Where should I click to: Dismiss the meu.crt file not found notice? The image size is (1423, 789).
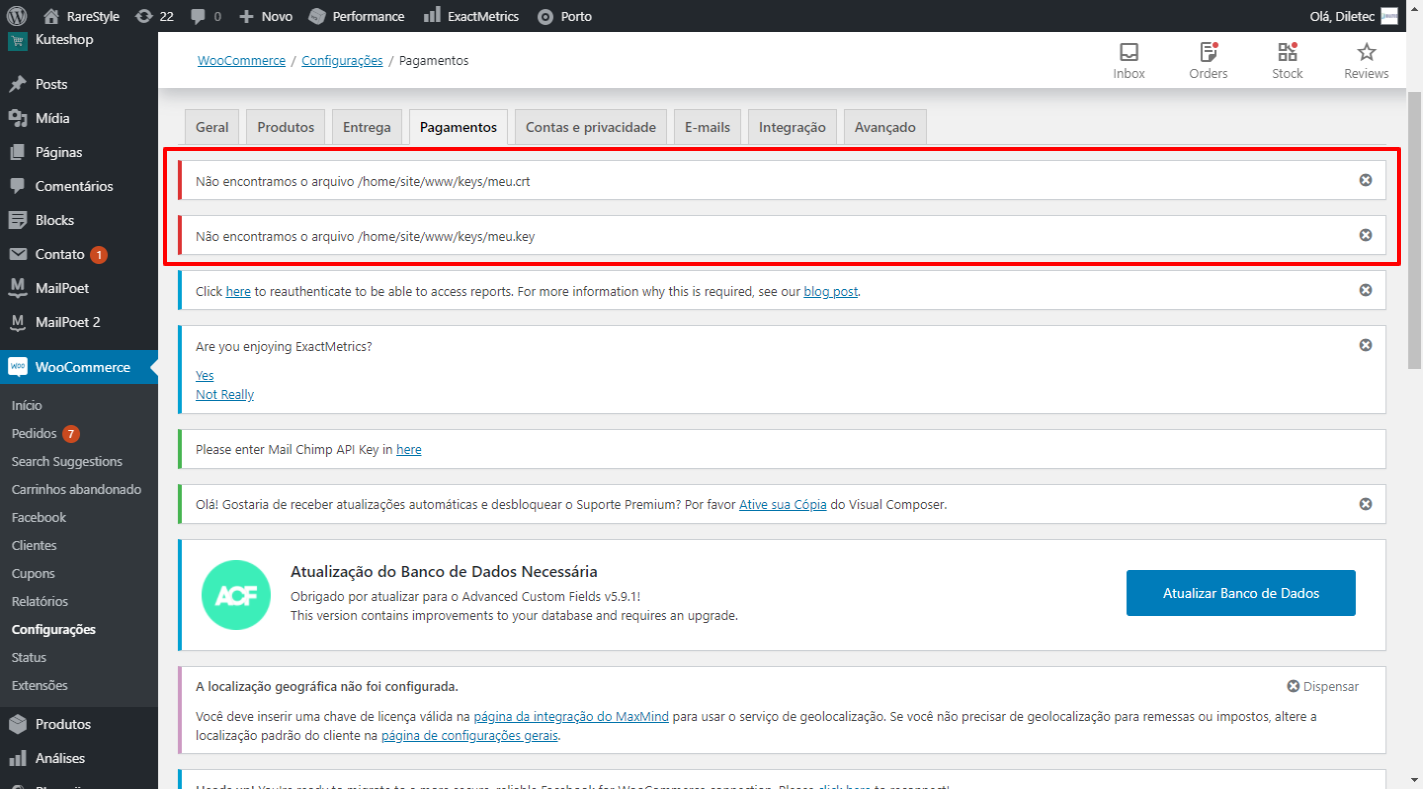tap(1365, 180)
